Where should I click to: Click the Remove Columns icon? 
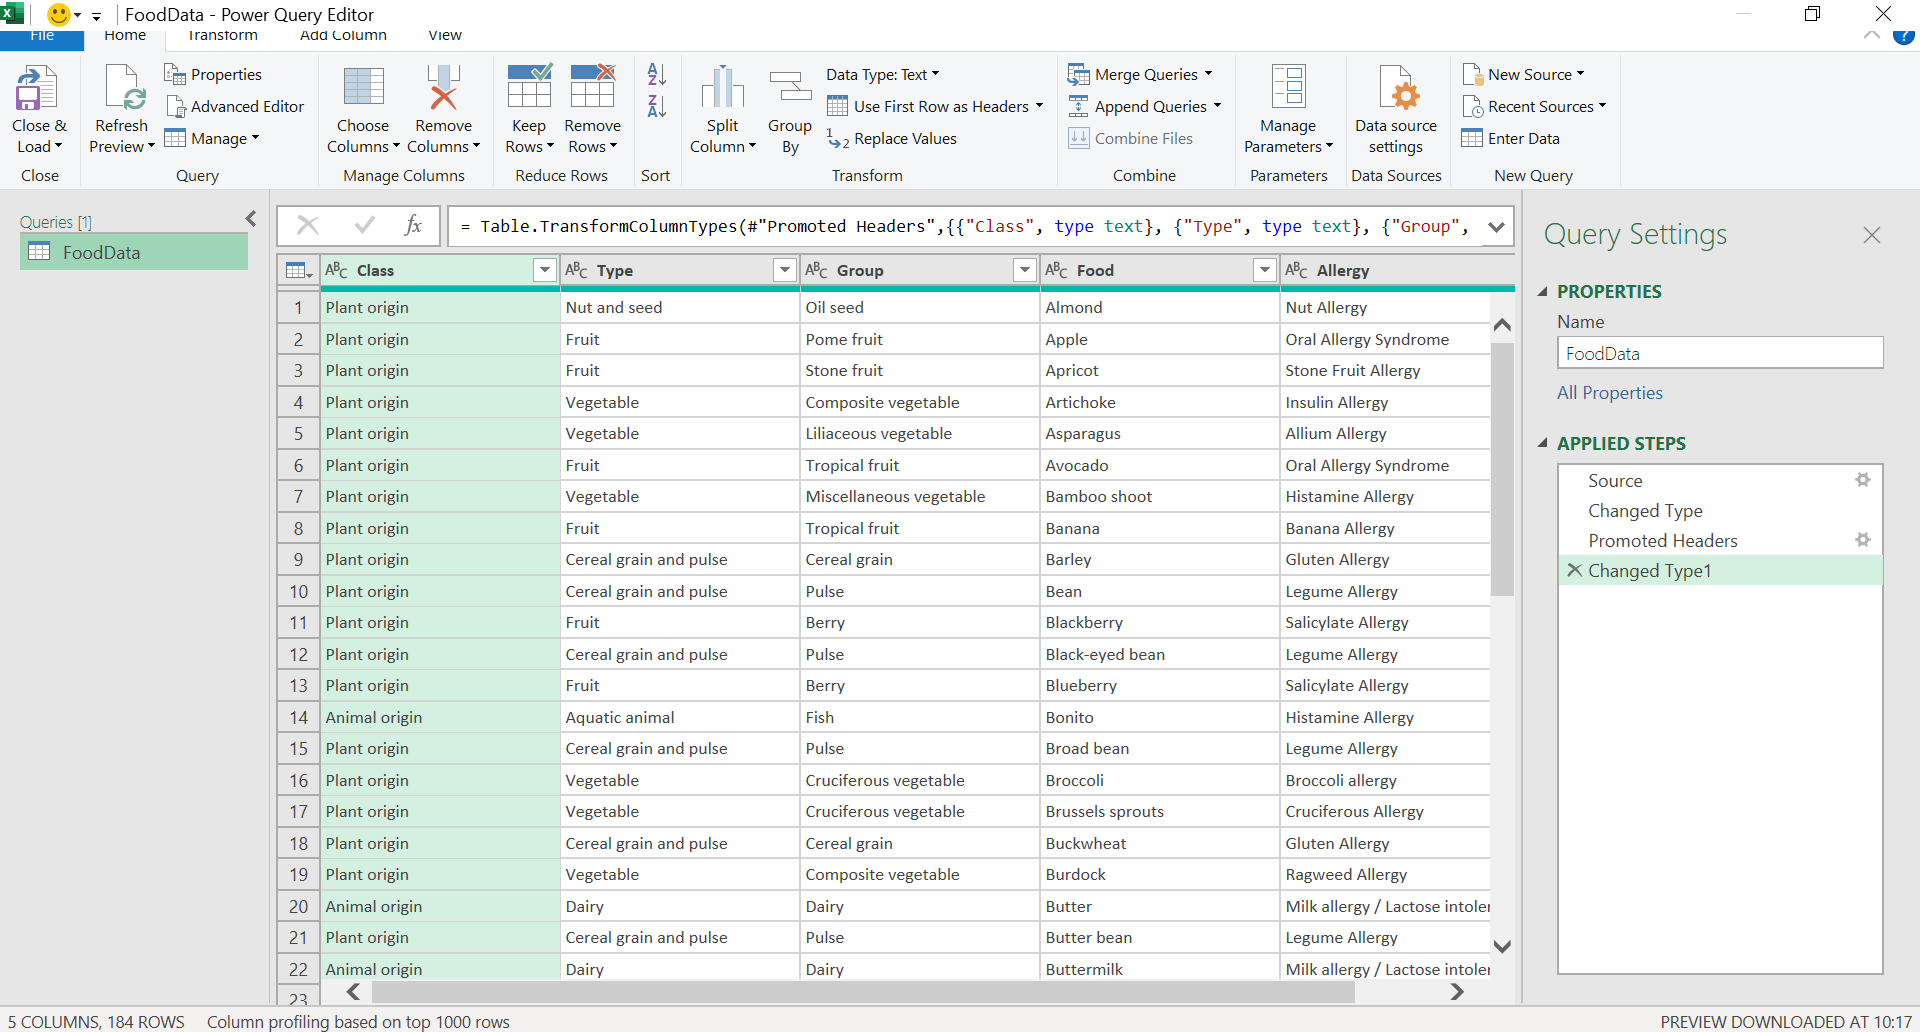443,90
